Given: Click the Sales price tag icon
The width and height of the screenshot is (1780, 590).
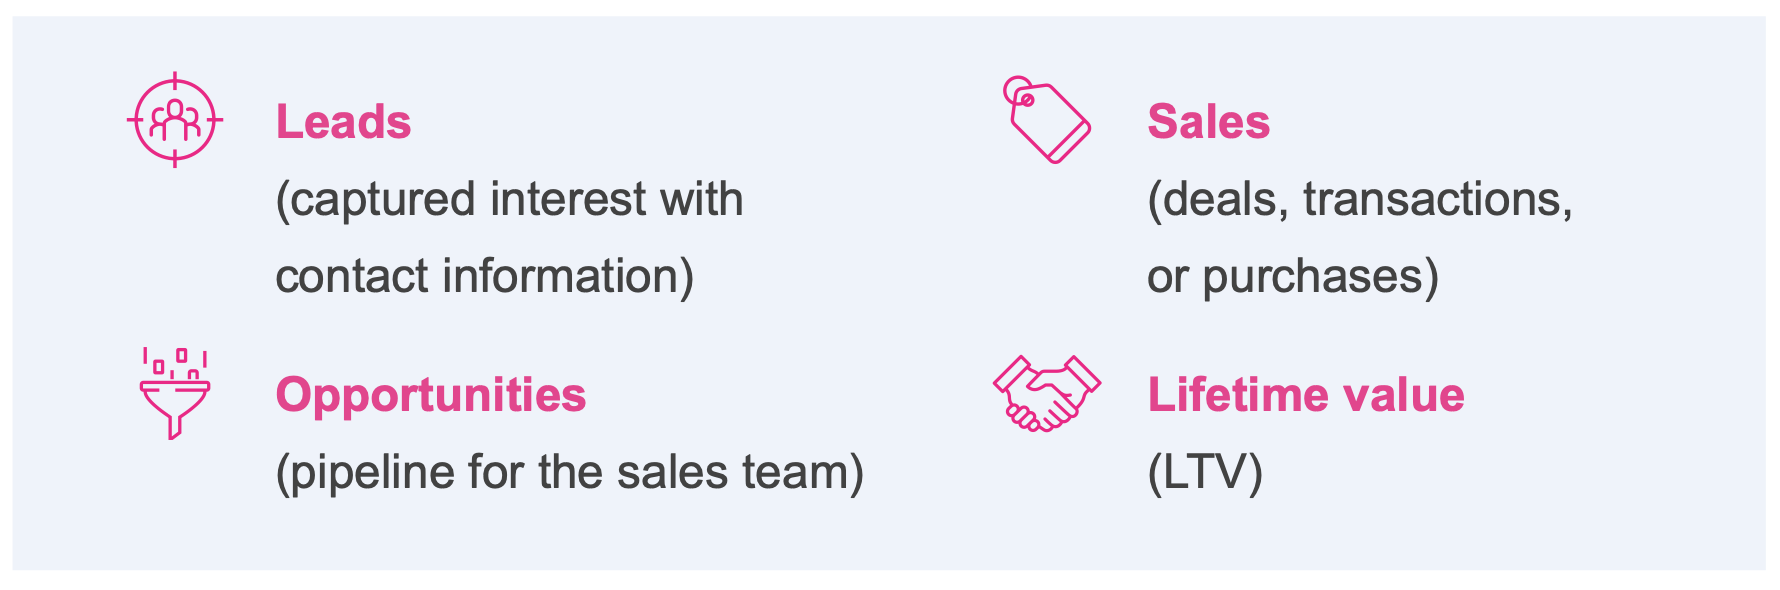Looking at the screenshot, I should point(1047,120).
